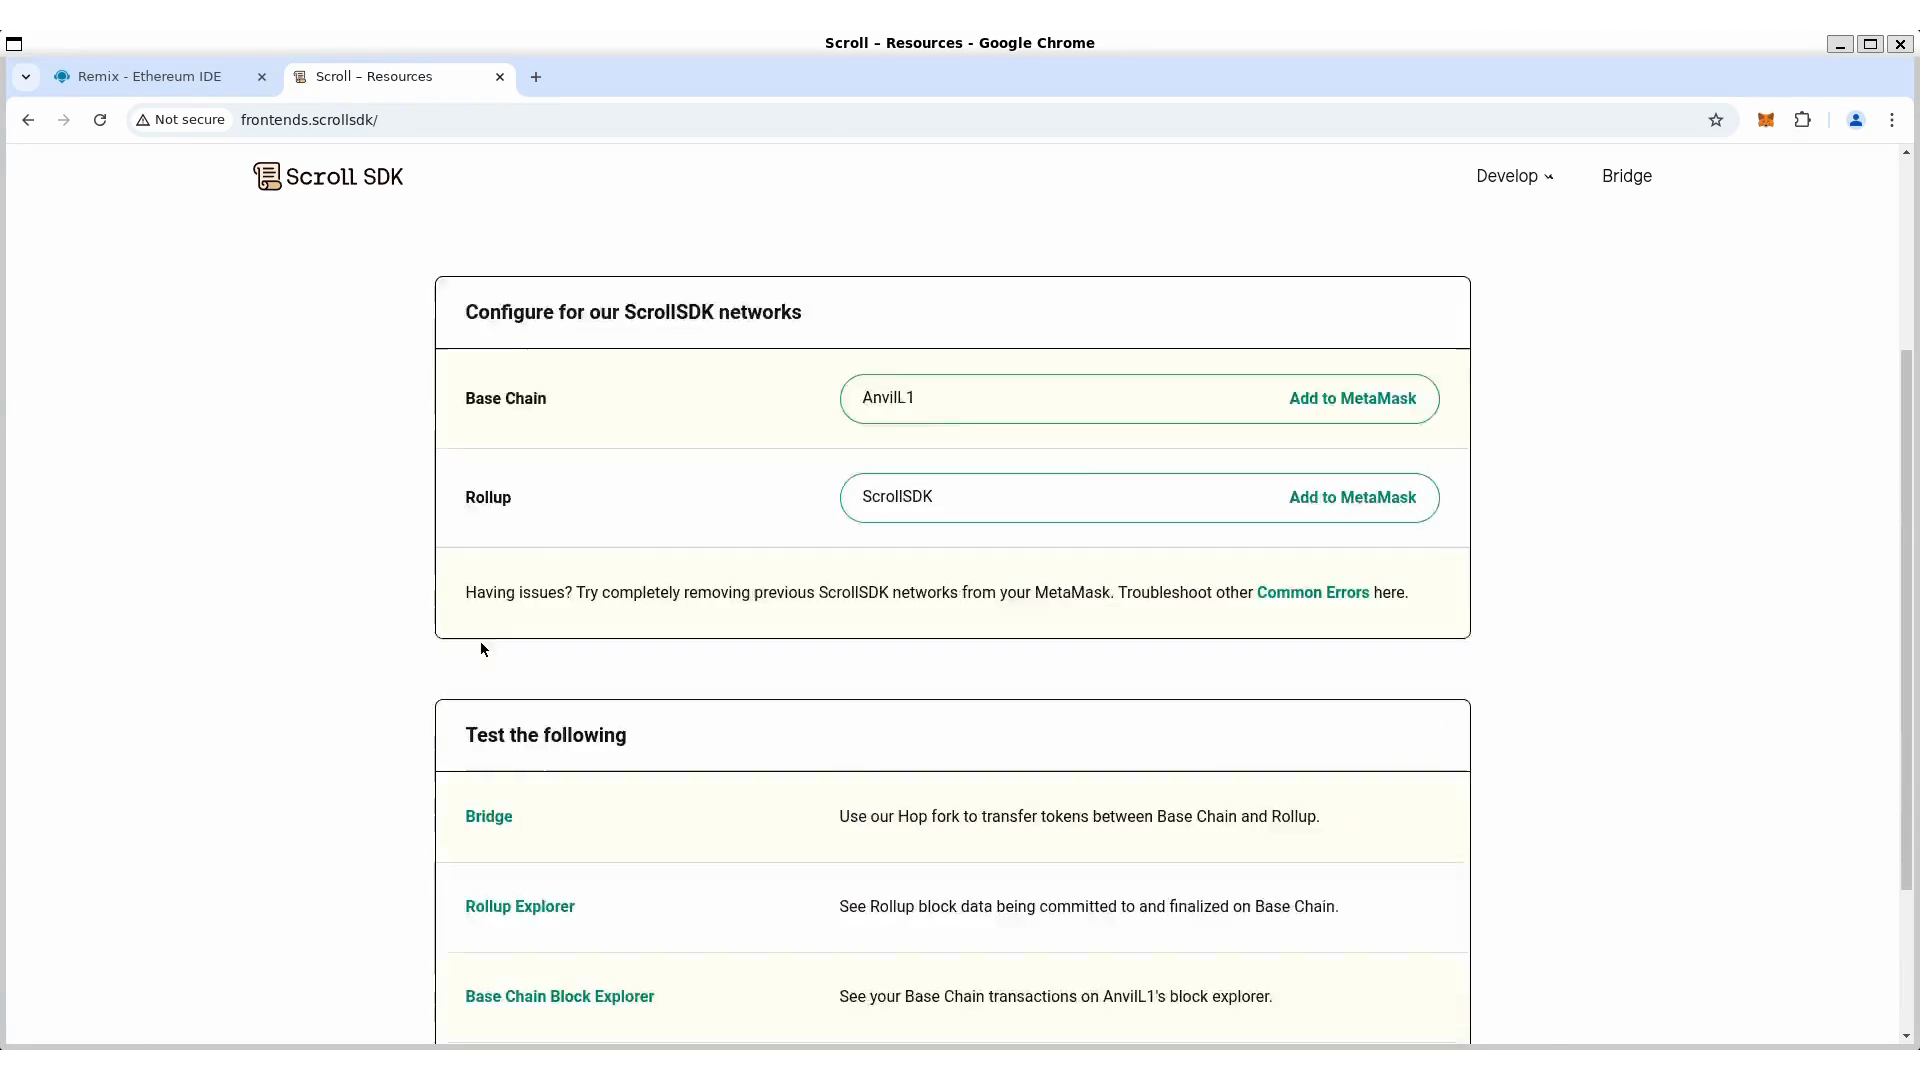The height and width of the screenshot is (1080, 1920).
Task: Open the tab search dropdown arrow
Action: coord(26,77)
